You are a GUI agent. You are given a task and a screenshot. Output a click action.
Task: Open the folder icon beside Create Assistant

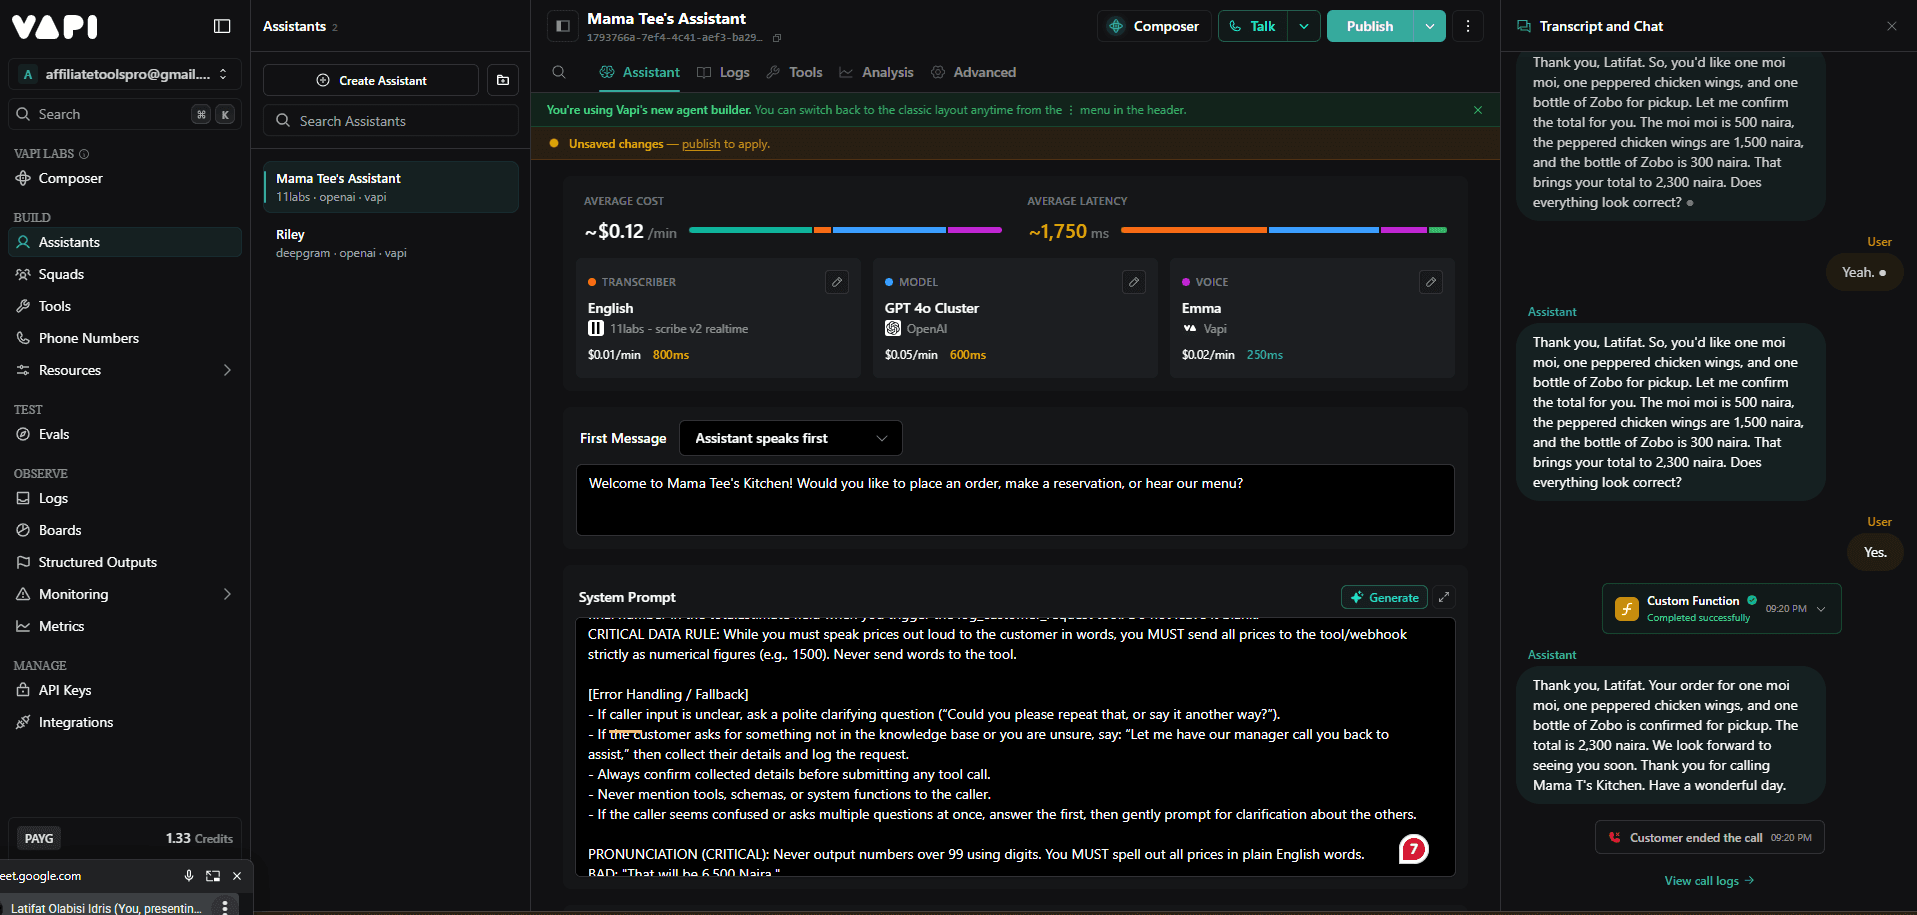[503, 80]
